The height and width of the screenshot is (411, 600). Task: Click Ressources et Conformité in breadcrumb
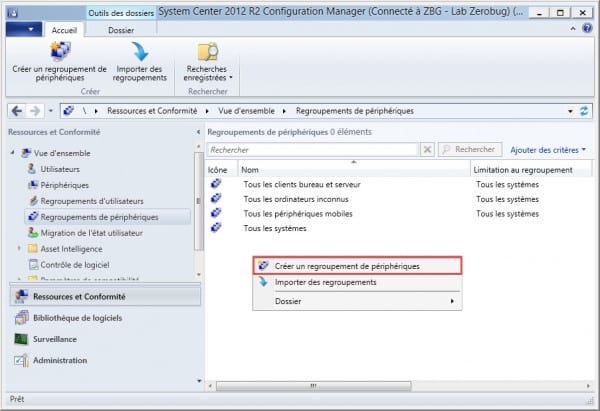(x=152, y=111)
